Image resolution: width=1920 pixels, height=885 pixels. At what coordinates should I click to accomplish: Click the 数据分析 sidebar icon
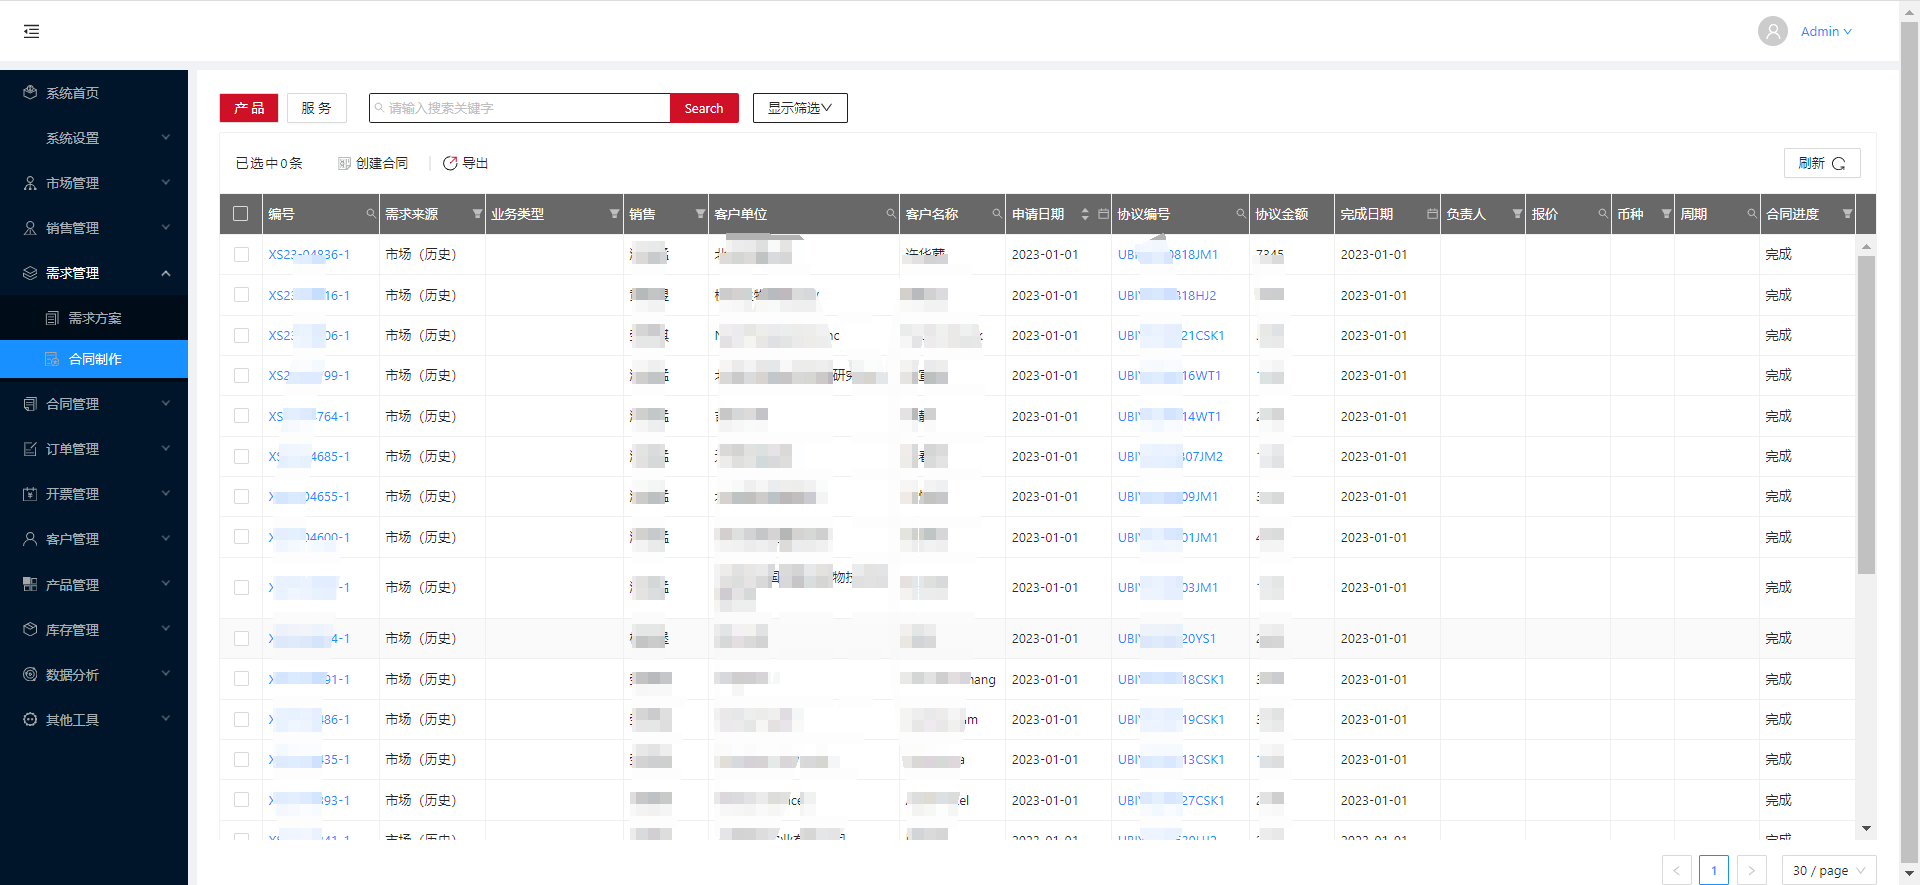point(30,675)
